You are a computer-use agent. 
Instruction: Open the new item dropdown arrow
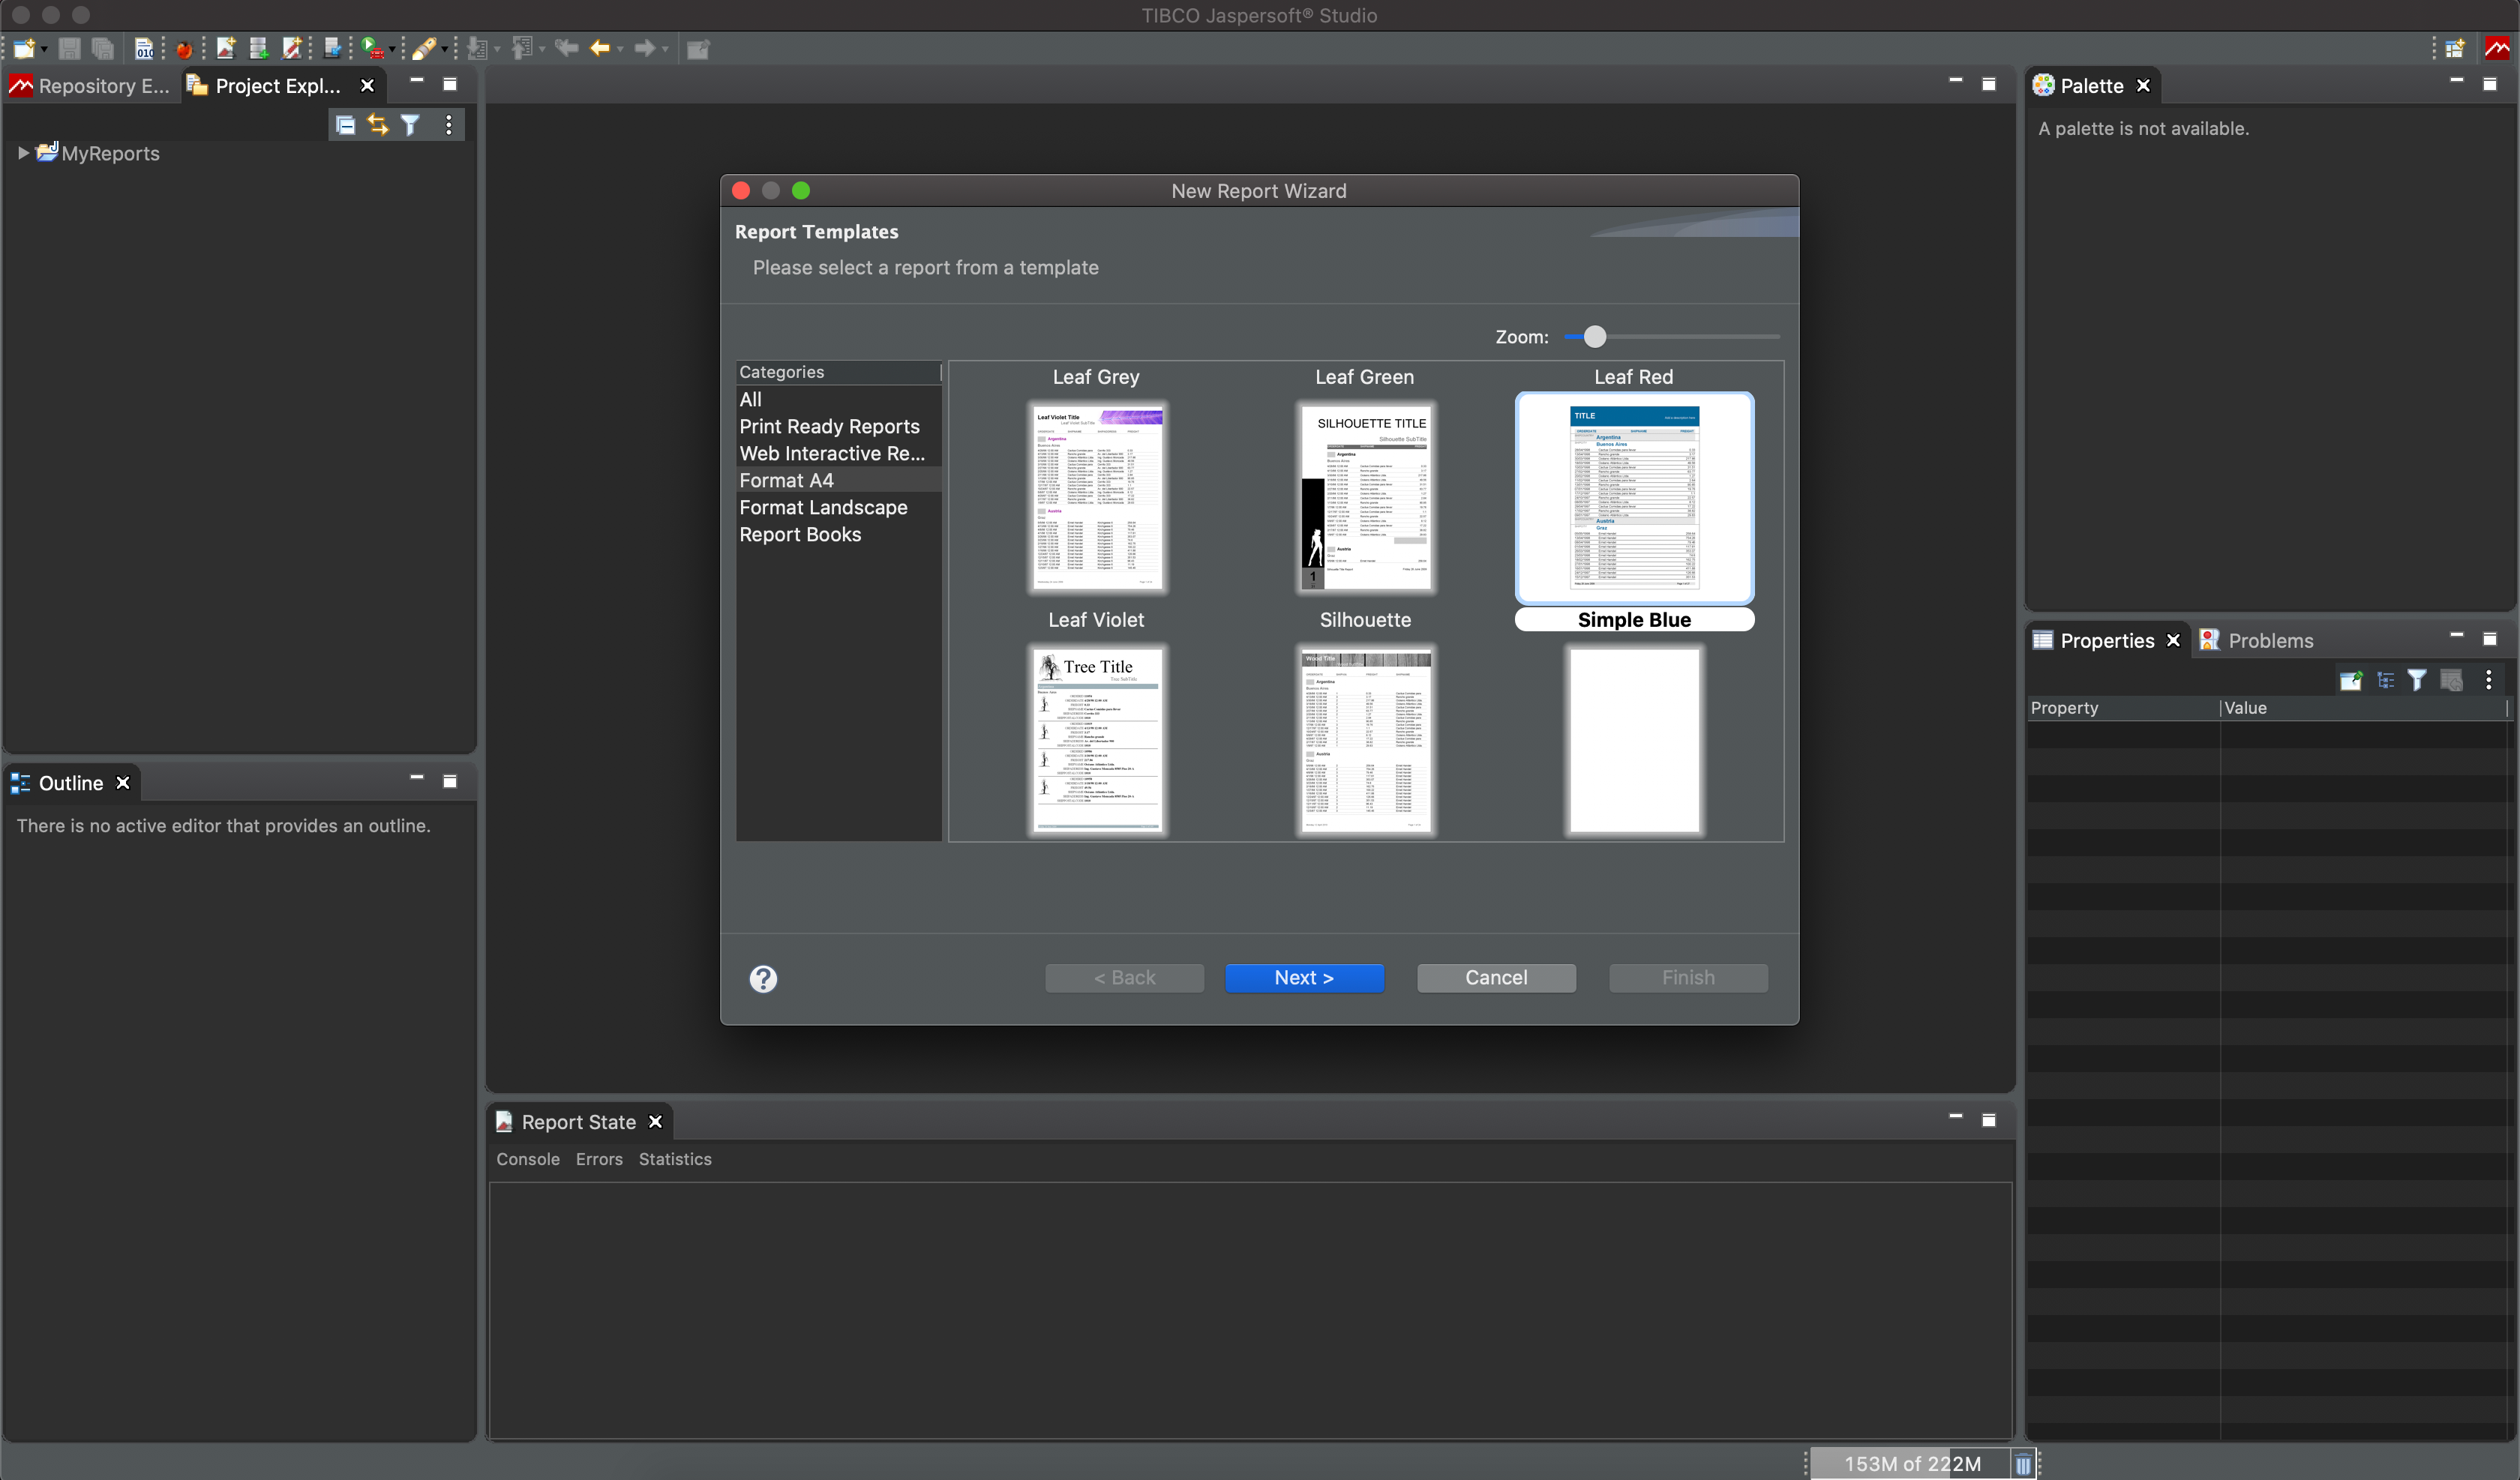click(44, 49)
